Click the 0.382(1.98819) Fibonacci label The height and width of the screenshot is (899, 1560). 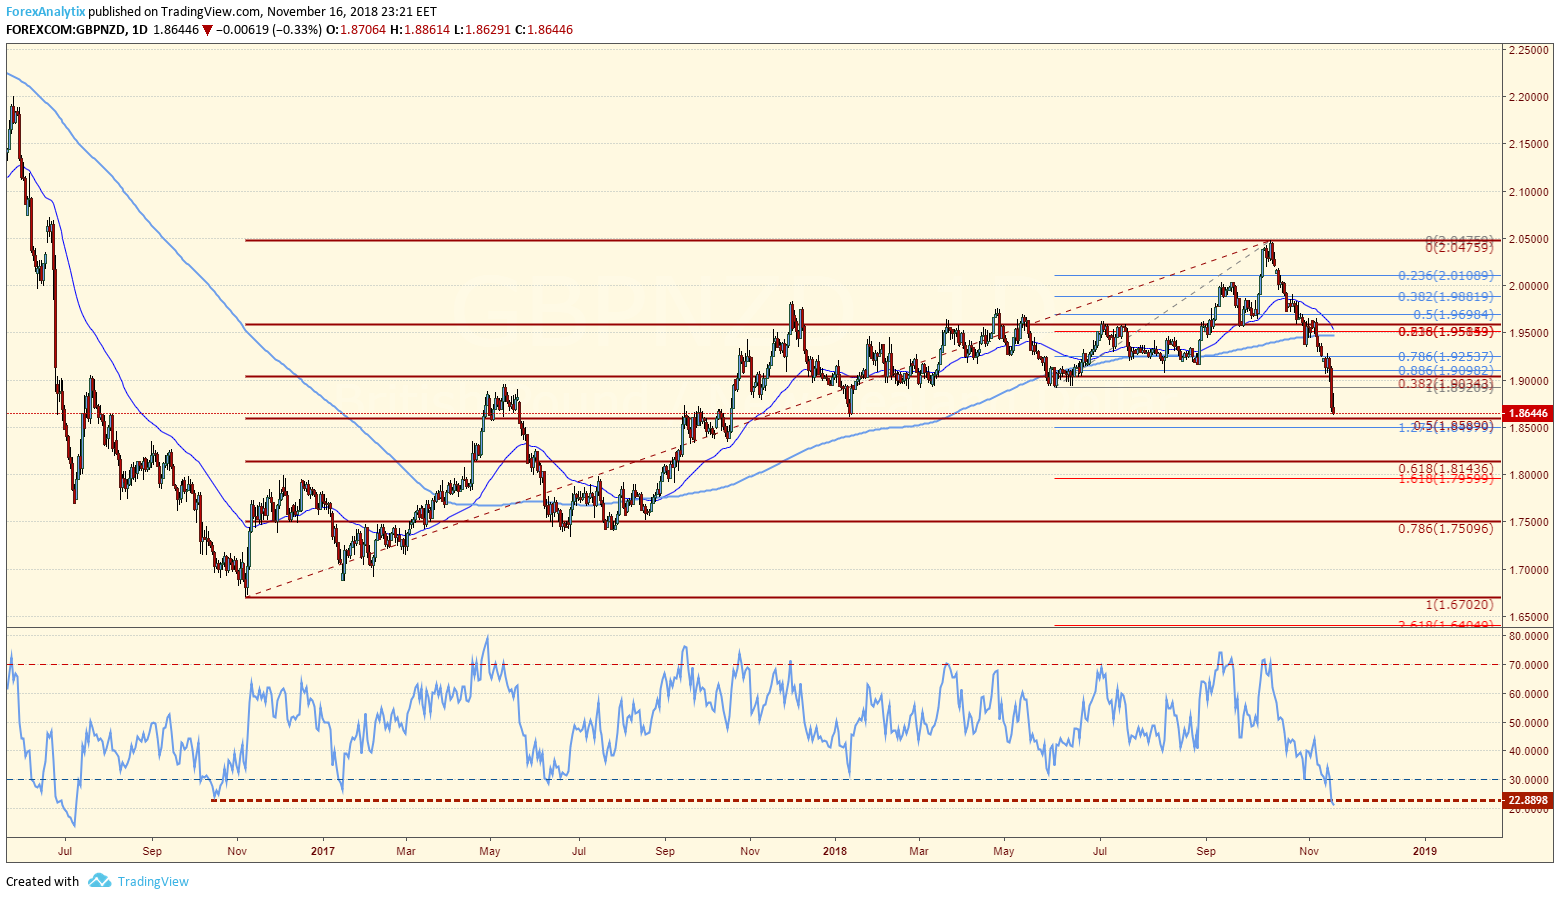[x=1445, y=296]
